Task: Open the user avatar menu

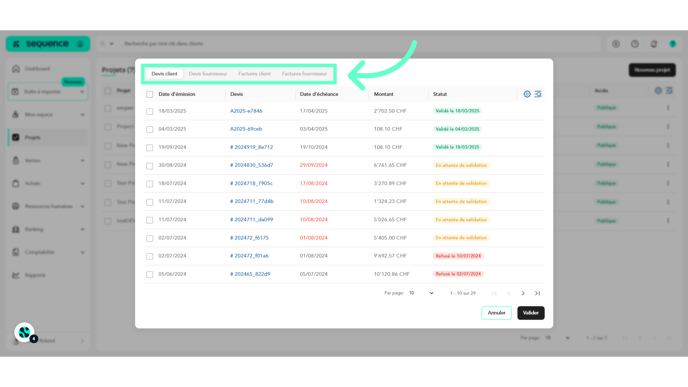Action: pyautogui.click(x=673, y=44)
